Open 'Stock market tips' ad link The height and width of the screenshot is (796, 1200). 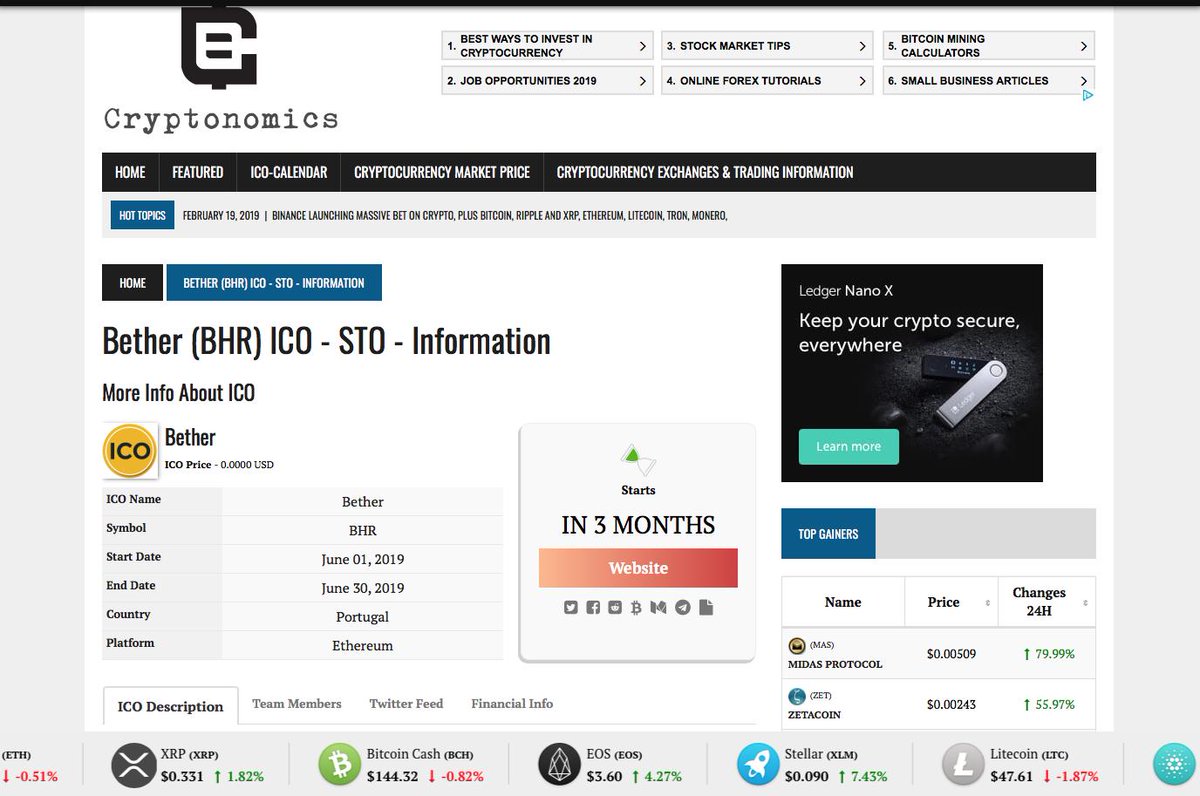pos(767,46)
